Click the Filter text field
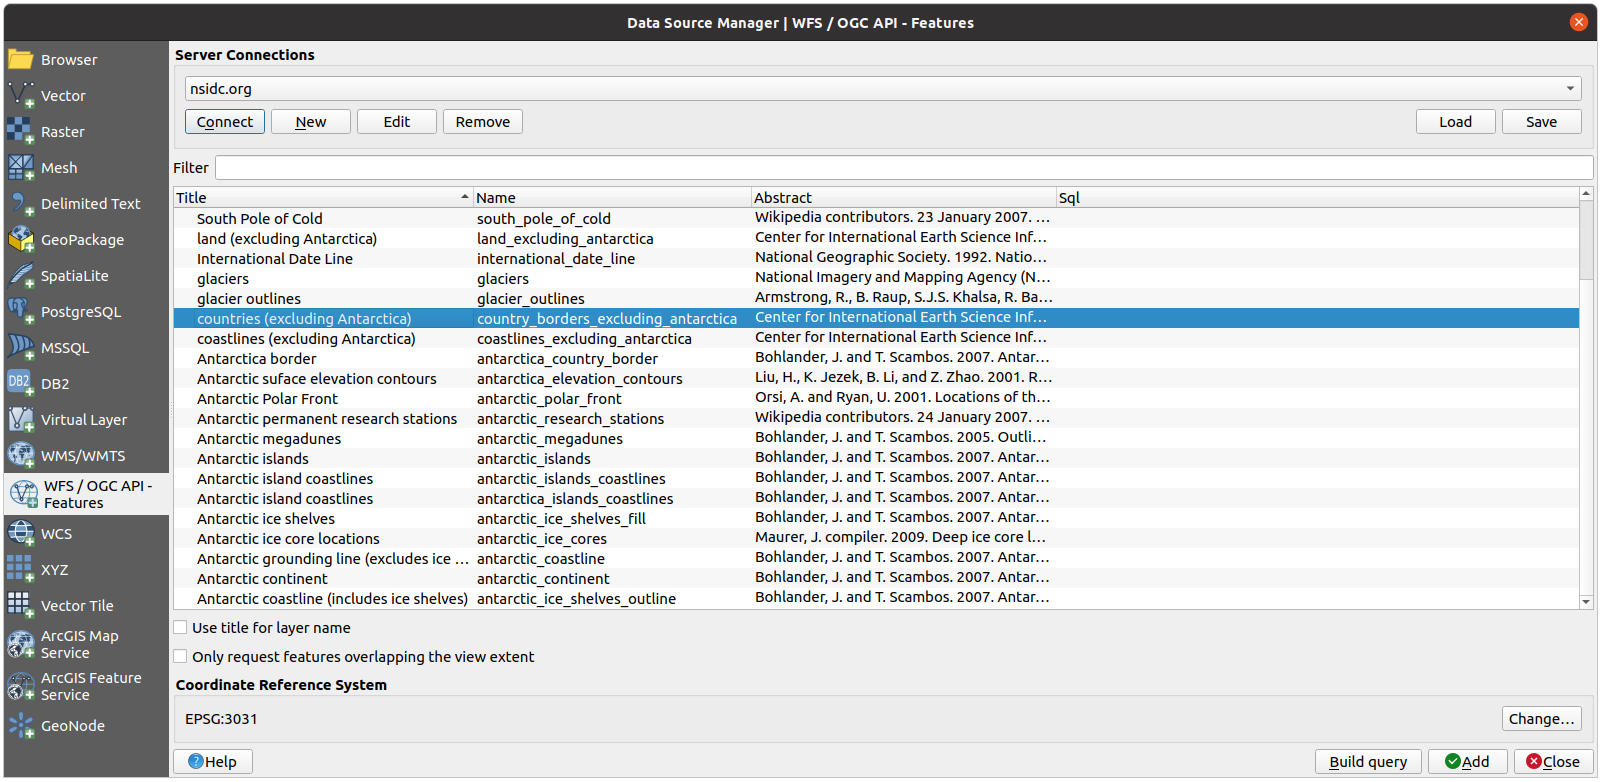This screenshot has width=1602, height=782. point(903,168)
